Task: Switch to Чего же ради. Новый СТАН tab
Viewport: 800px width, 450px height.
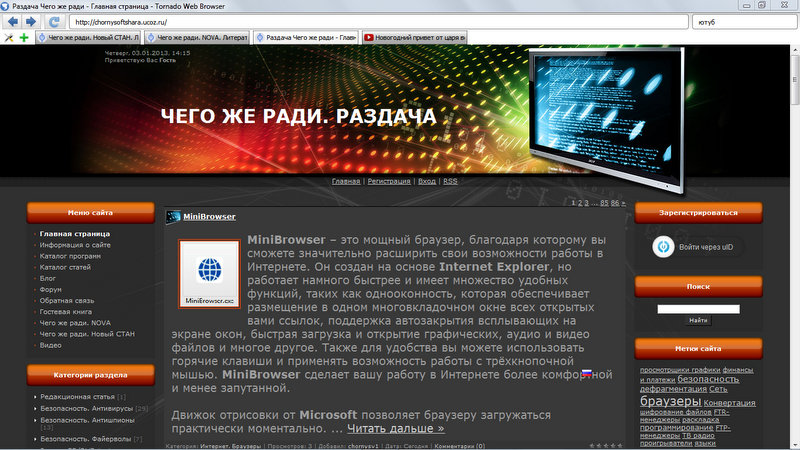Action: 88,37
